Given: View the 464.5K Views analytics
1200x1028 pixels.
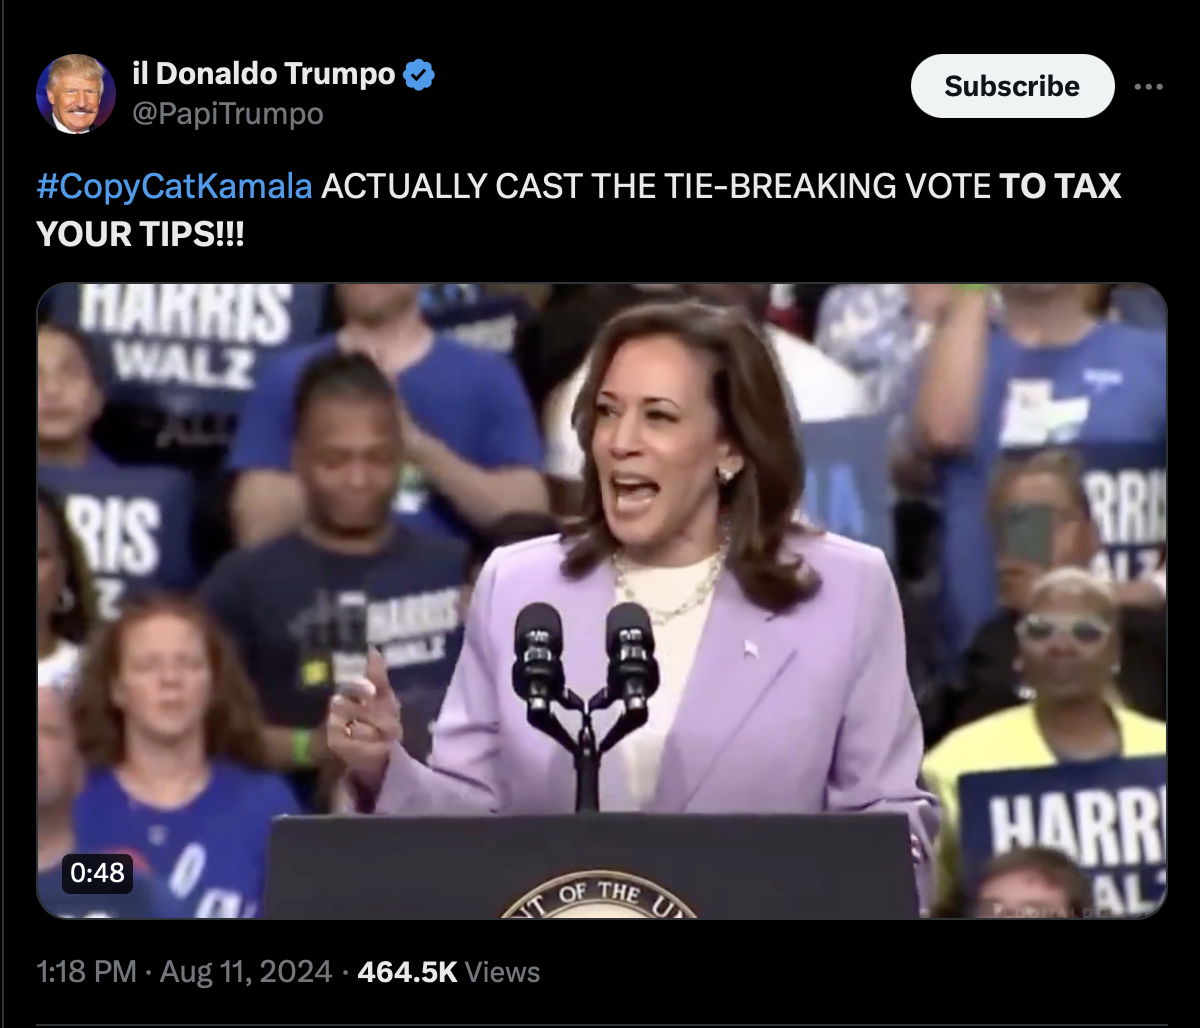Looking at the screenshot, I should click(448, 971).
